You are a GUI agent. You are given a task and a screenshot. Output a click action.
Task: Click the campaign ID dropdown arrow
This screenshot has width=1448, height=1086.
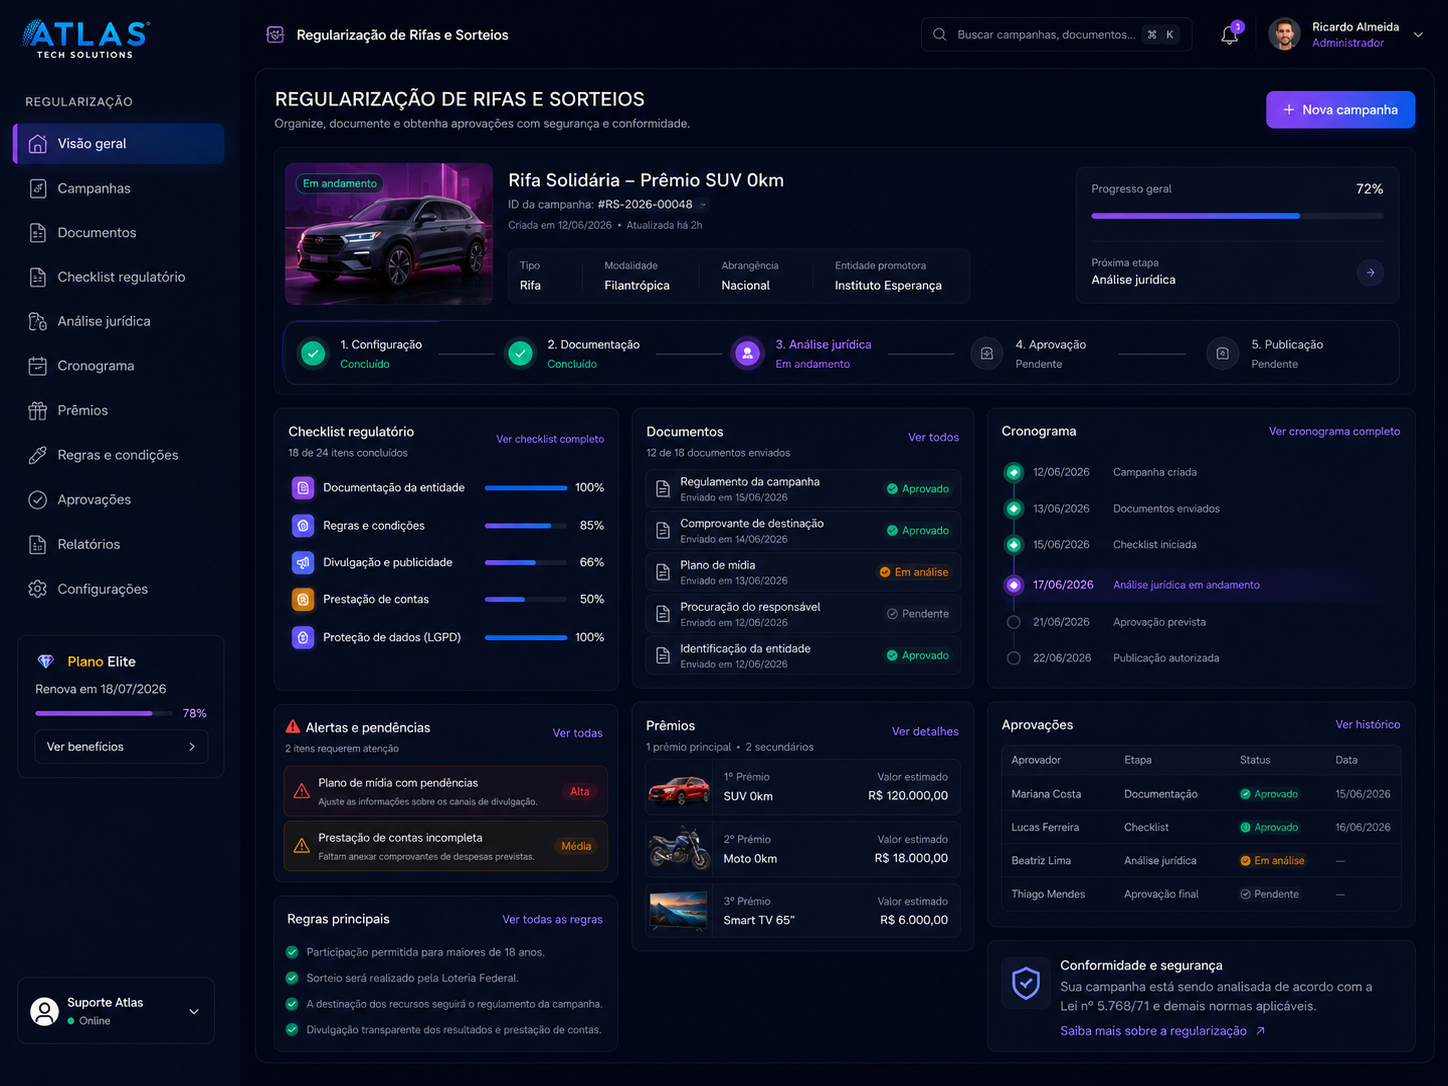[703, 205]
